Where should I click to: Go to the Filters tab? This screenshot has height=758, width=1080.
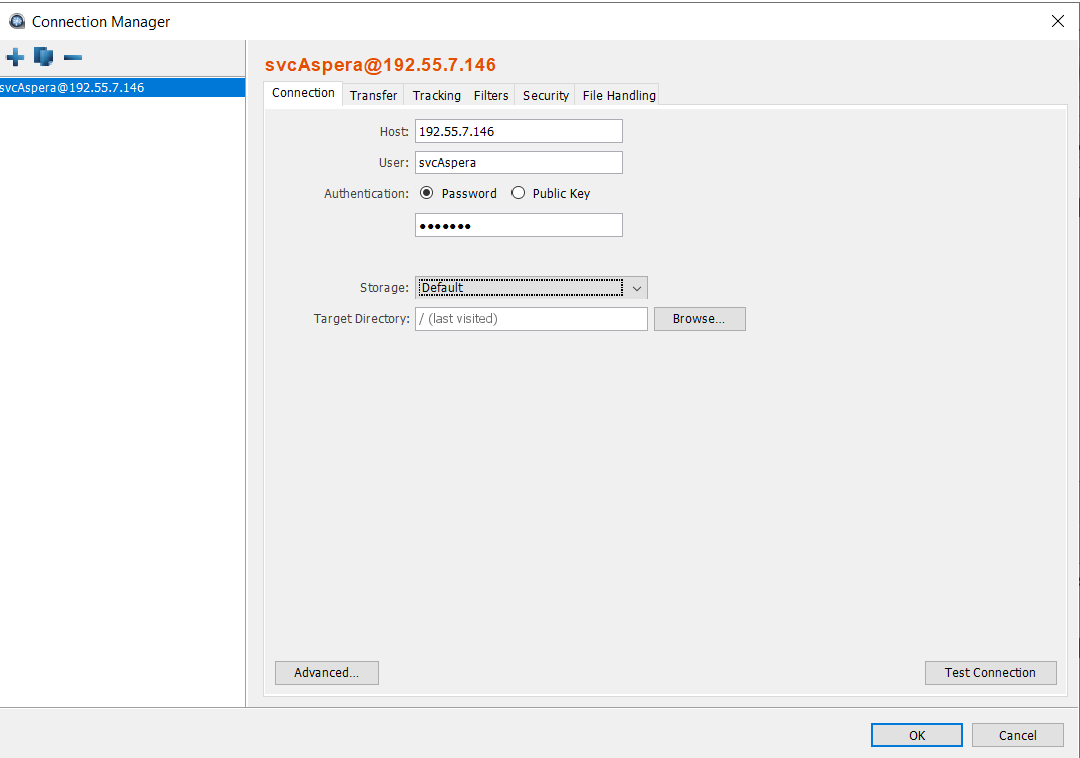(x=491, y=96)
